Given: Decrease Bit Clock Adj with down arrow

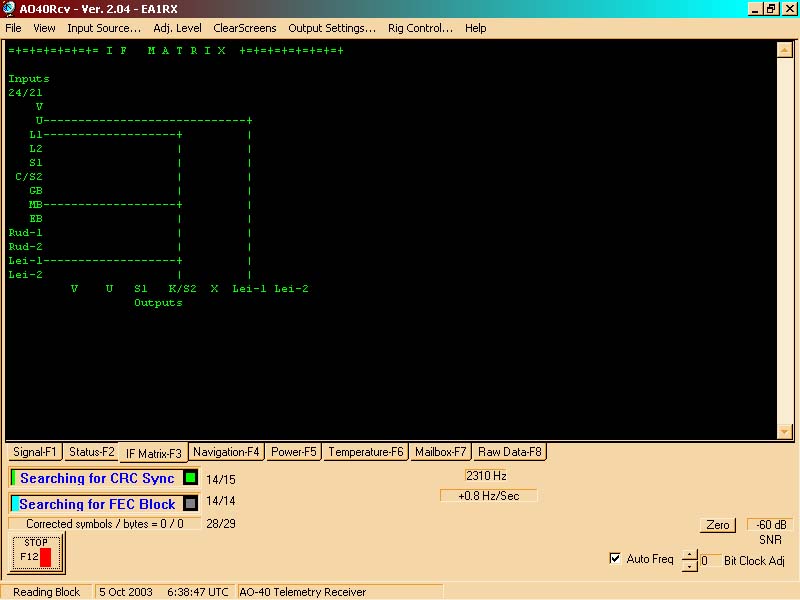Looking at the screenshot, I should (x=689, y=566).
